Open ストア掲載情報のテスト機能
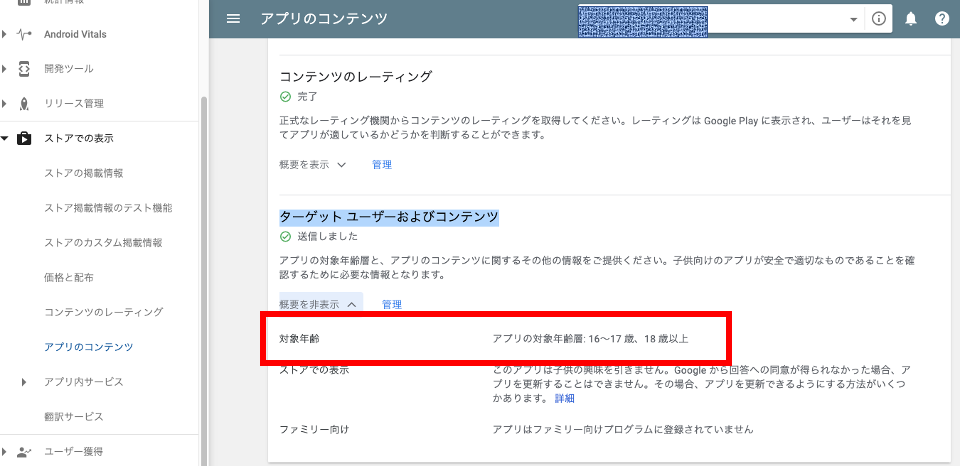Image resolution: width=960 pixels, height=466 pixels. click(108, 208)
